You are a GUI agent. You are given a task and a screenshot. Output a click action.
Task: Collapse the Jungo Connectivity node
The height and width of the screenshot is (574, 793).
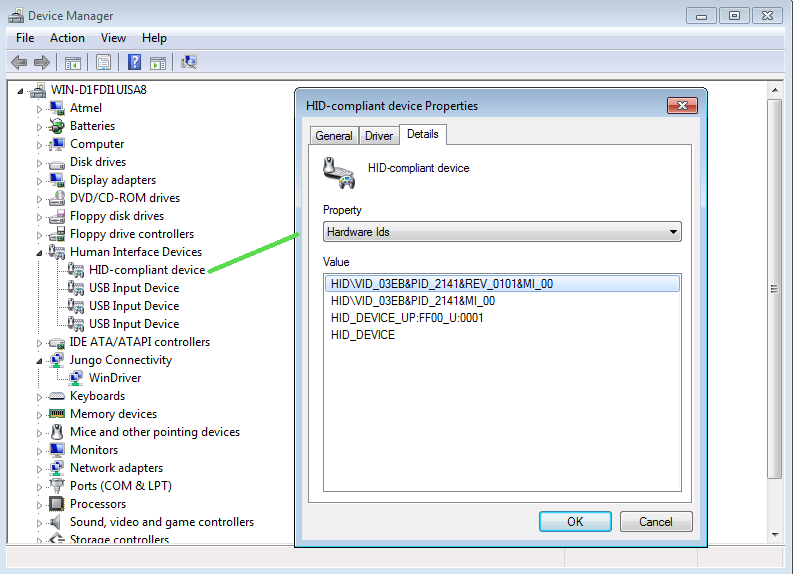(x=39, y=361)
